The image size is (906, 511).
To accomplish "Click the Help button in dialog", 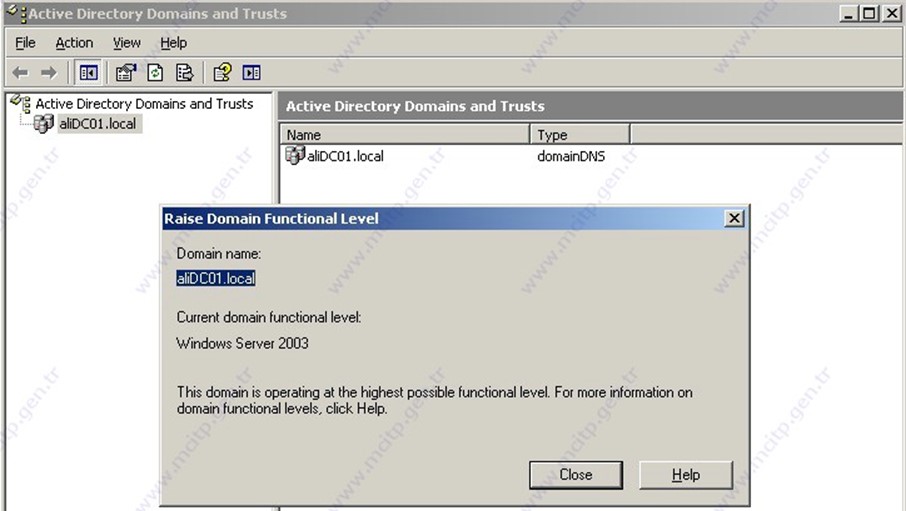I will [686, 475].
